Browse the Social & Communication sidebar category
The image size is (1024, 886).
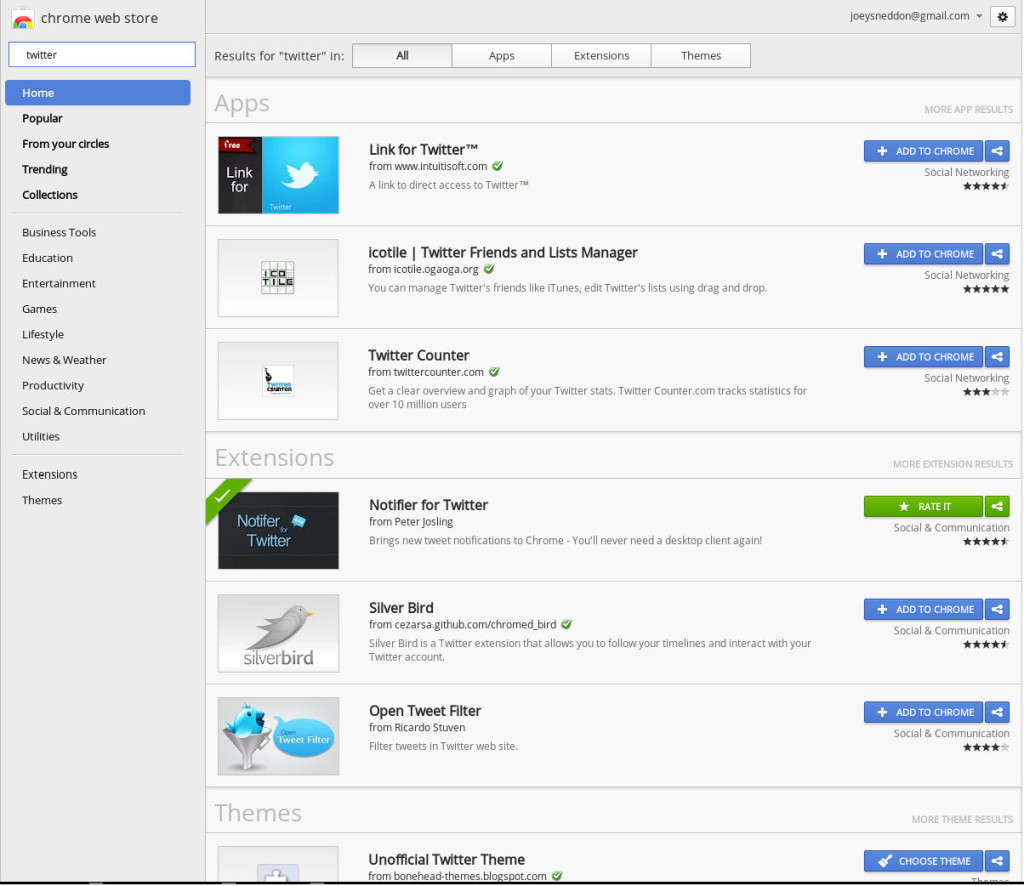[x=84, y=411]
